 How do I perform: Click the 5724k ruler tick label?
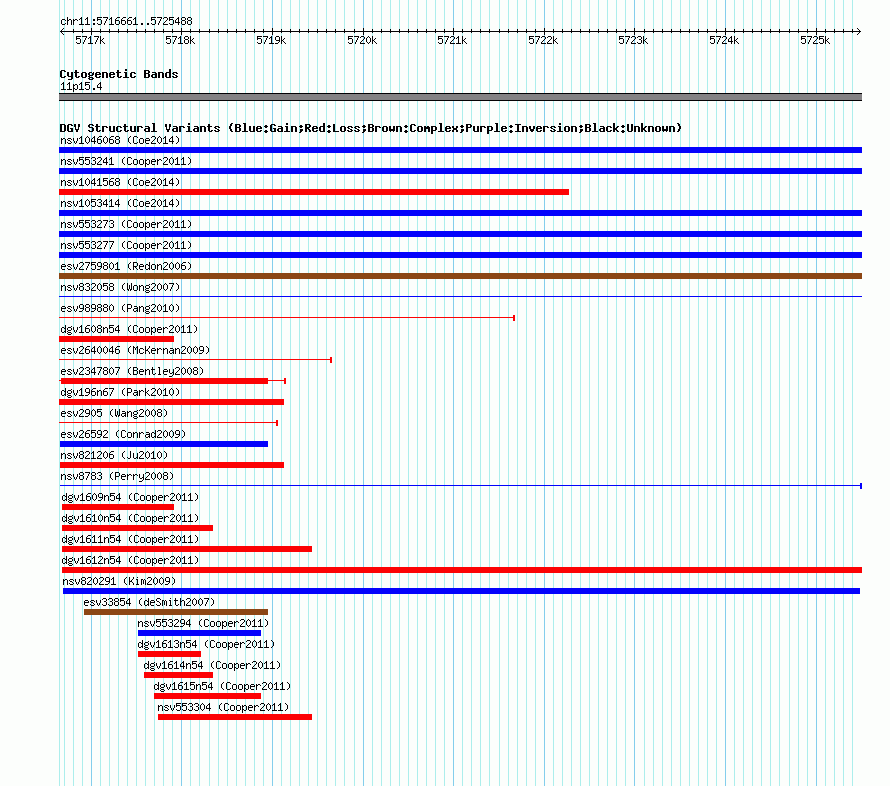724,40
